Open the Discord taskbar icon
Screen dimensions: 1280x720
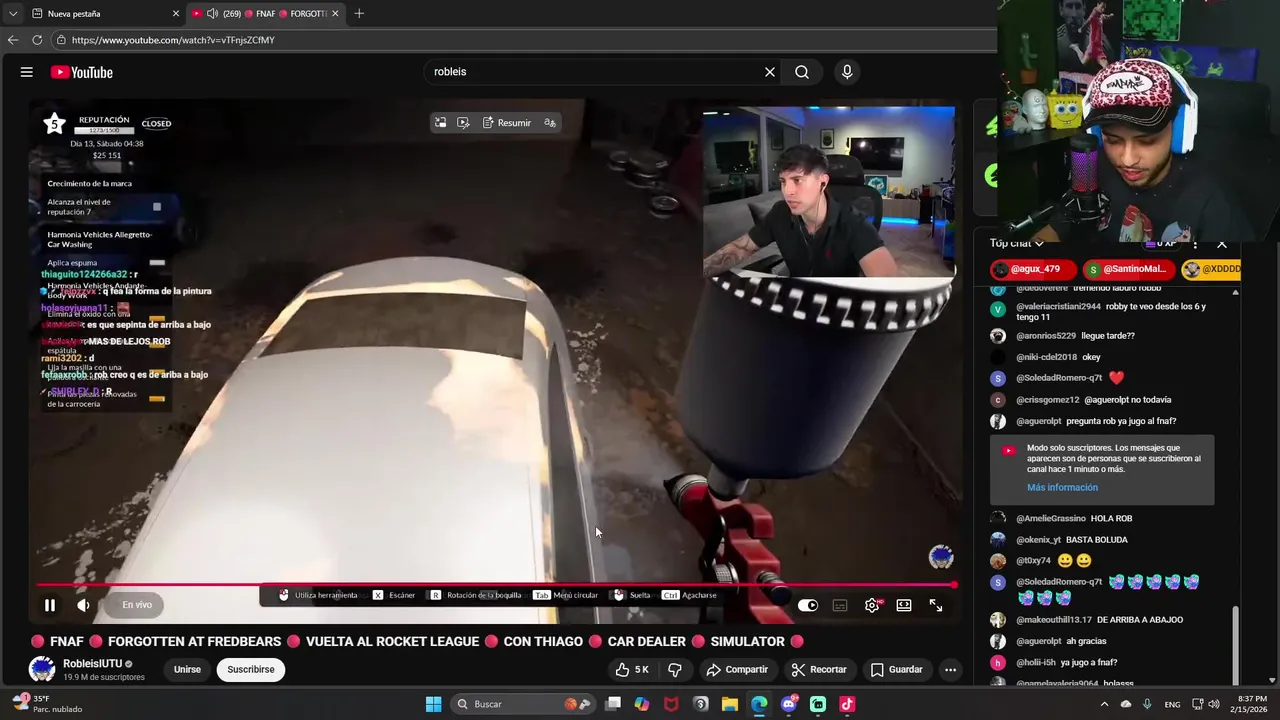pos(789,704)
